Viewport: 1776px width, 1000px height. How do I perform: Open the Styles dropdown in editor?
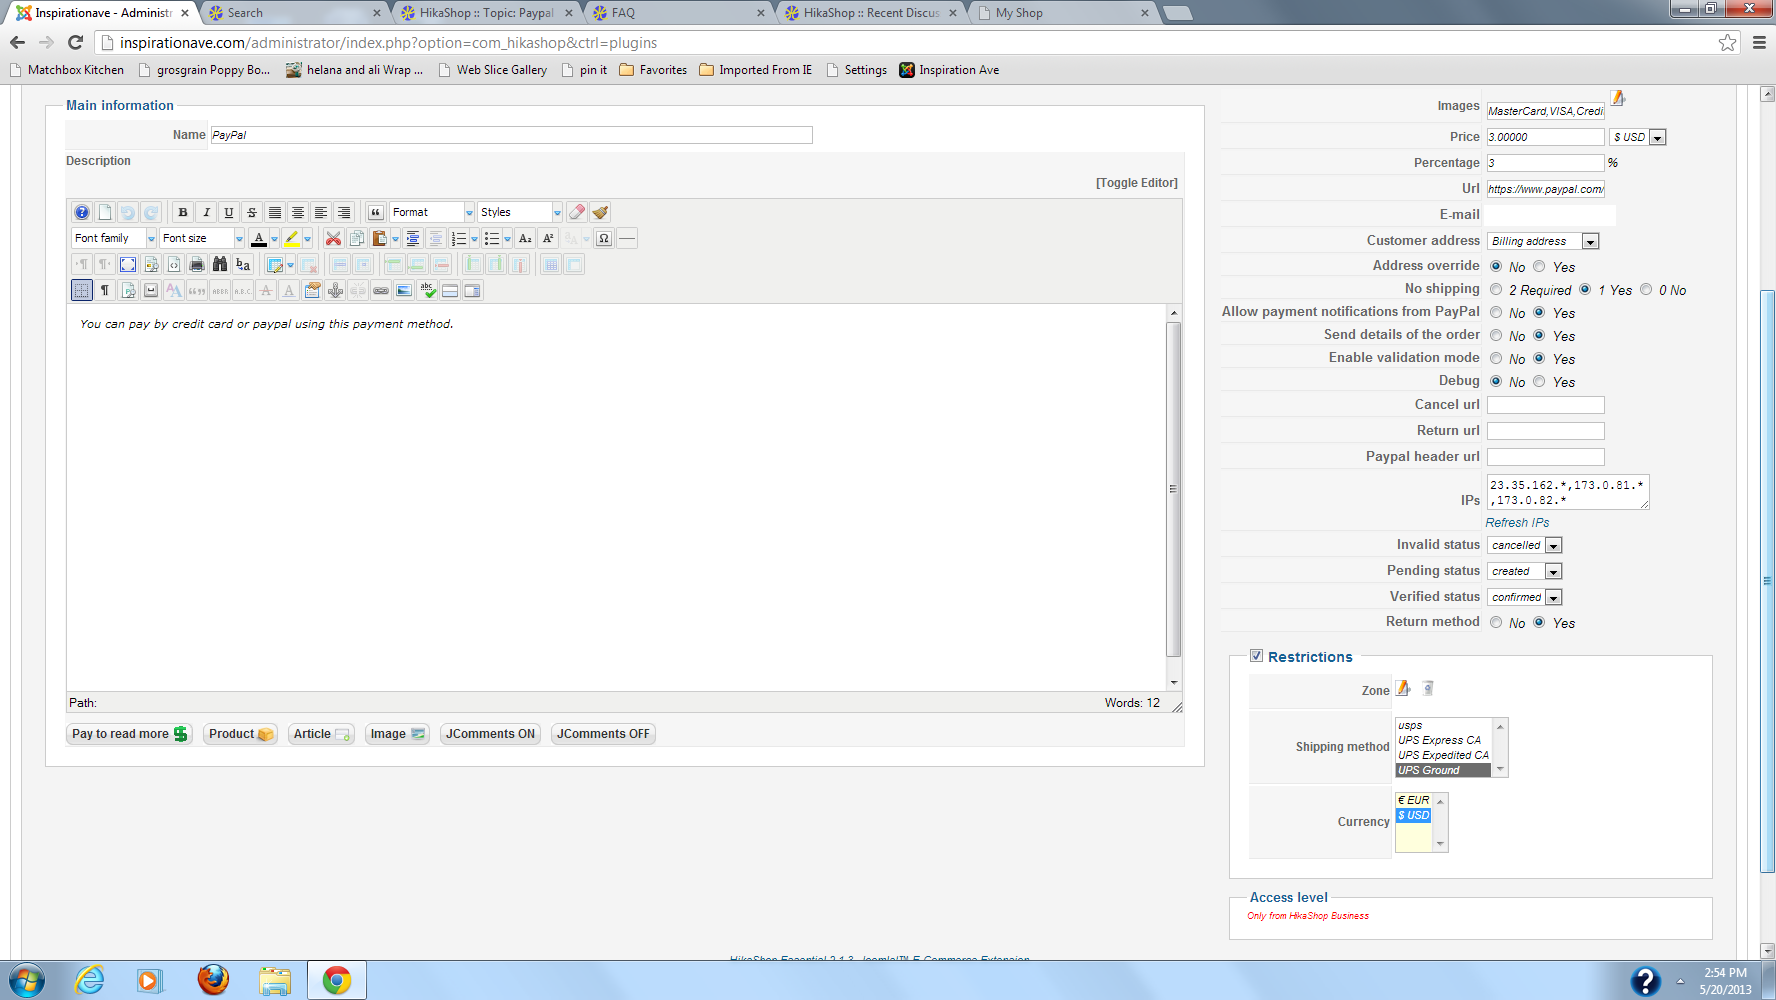point(520,212)
